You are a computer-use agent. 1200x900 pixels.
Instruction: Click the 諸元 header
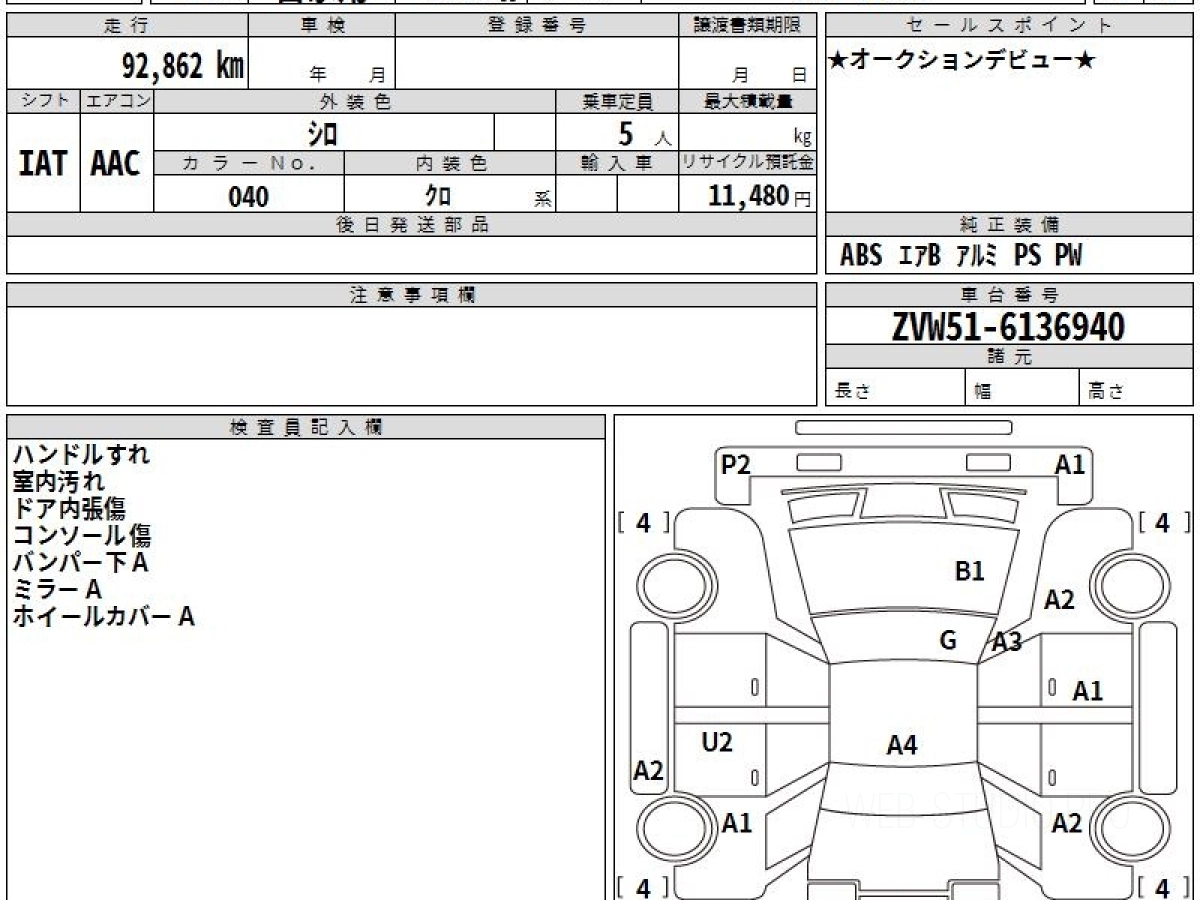(1010, 358)
